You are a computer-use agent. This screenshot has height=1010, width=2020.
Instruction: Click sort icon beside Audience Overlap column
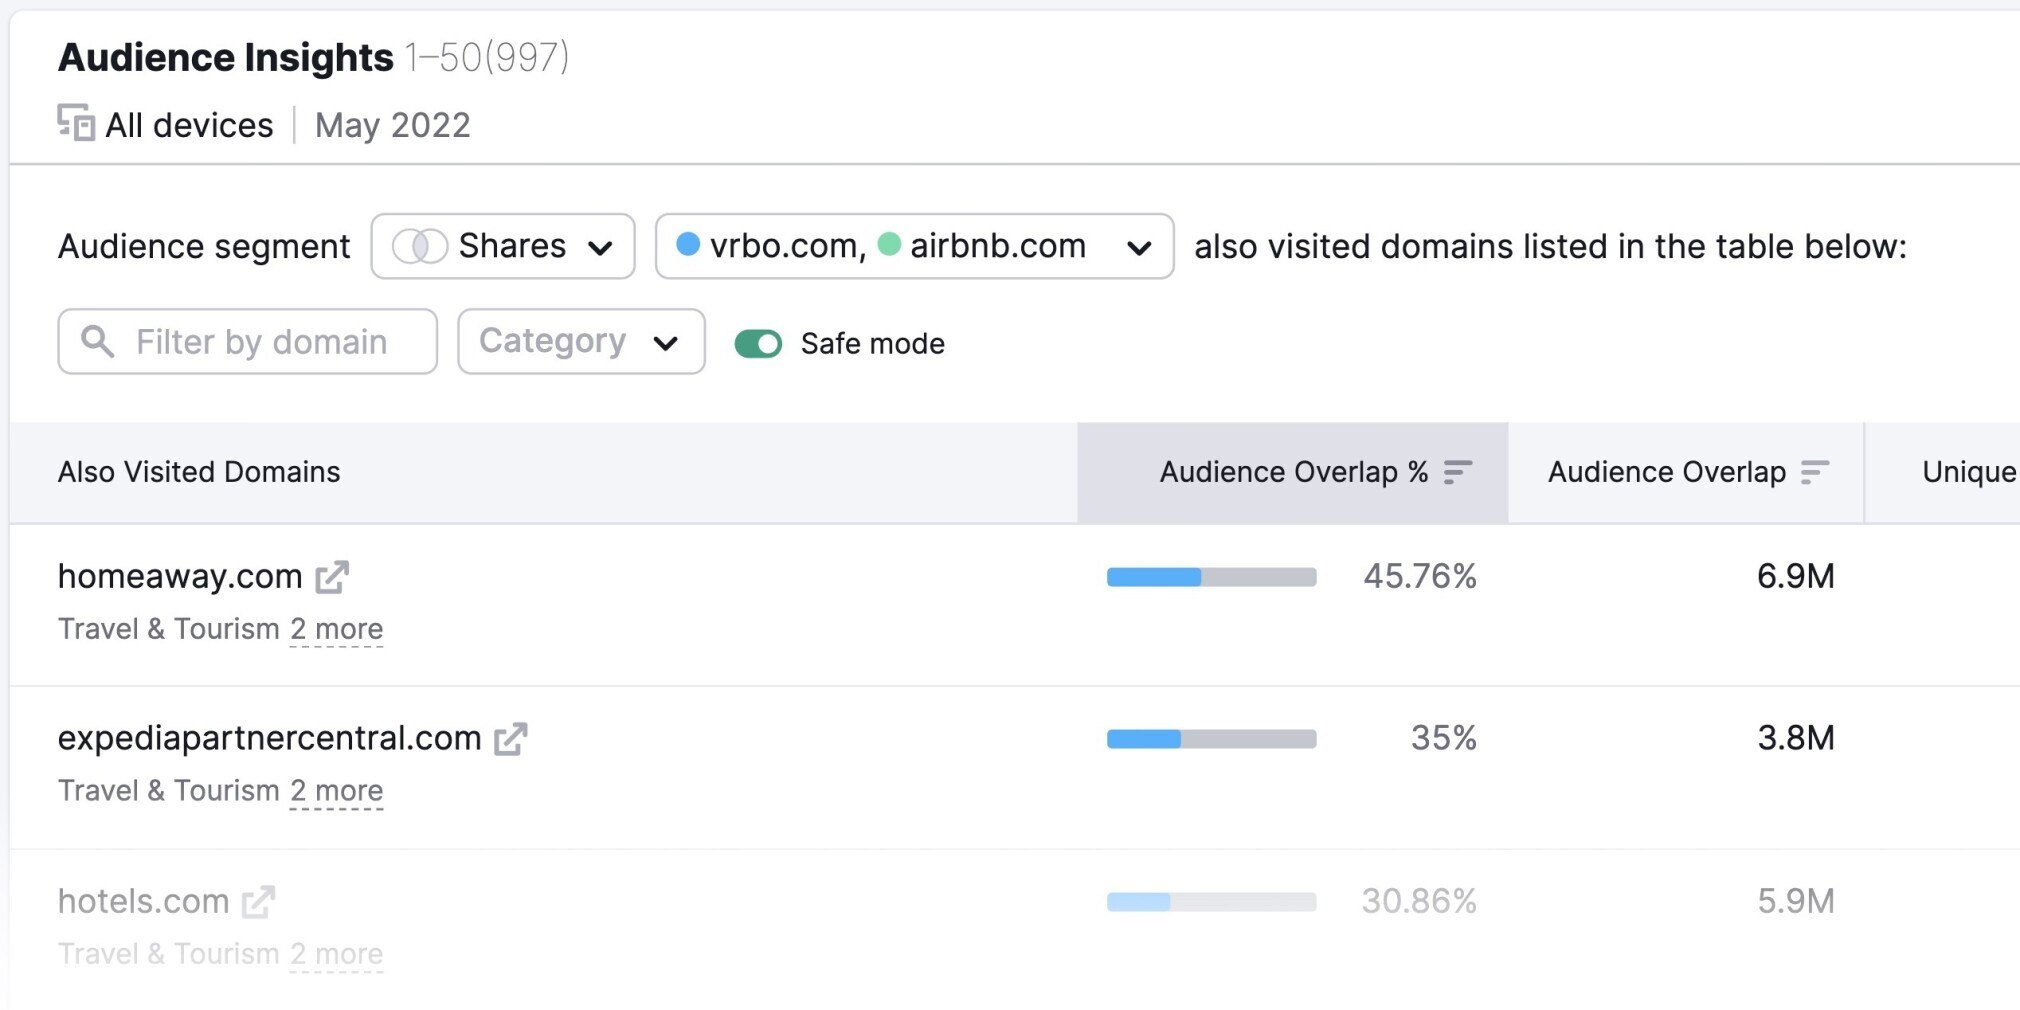[x=1815, y=472]
